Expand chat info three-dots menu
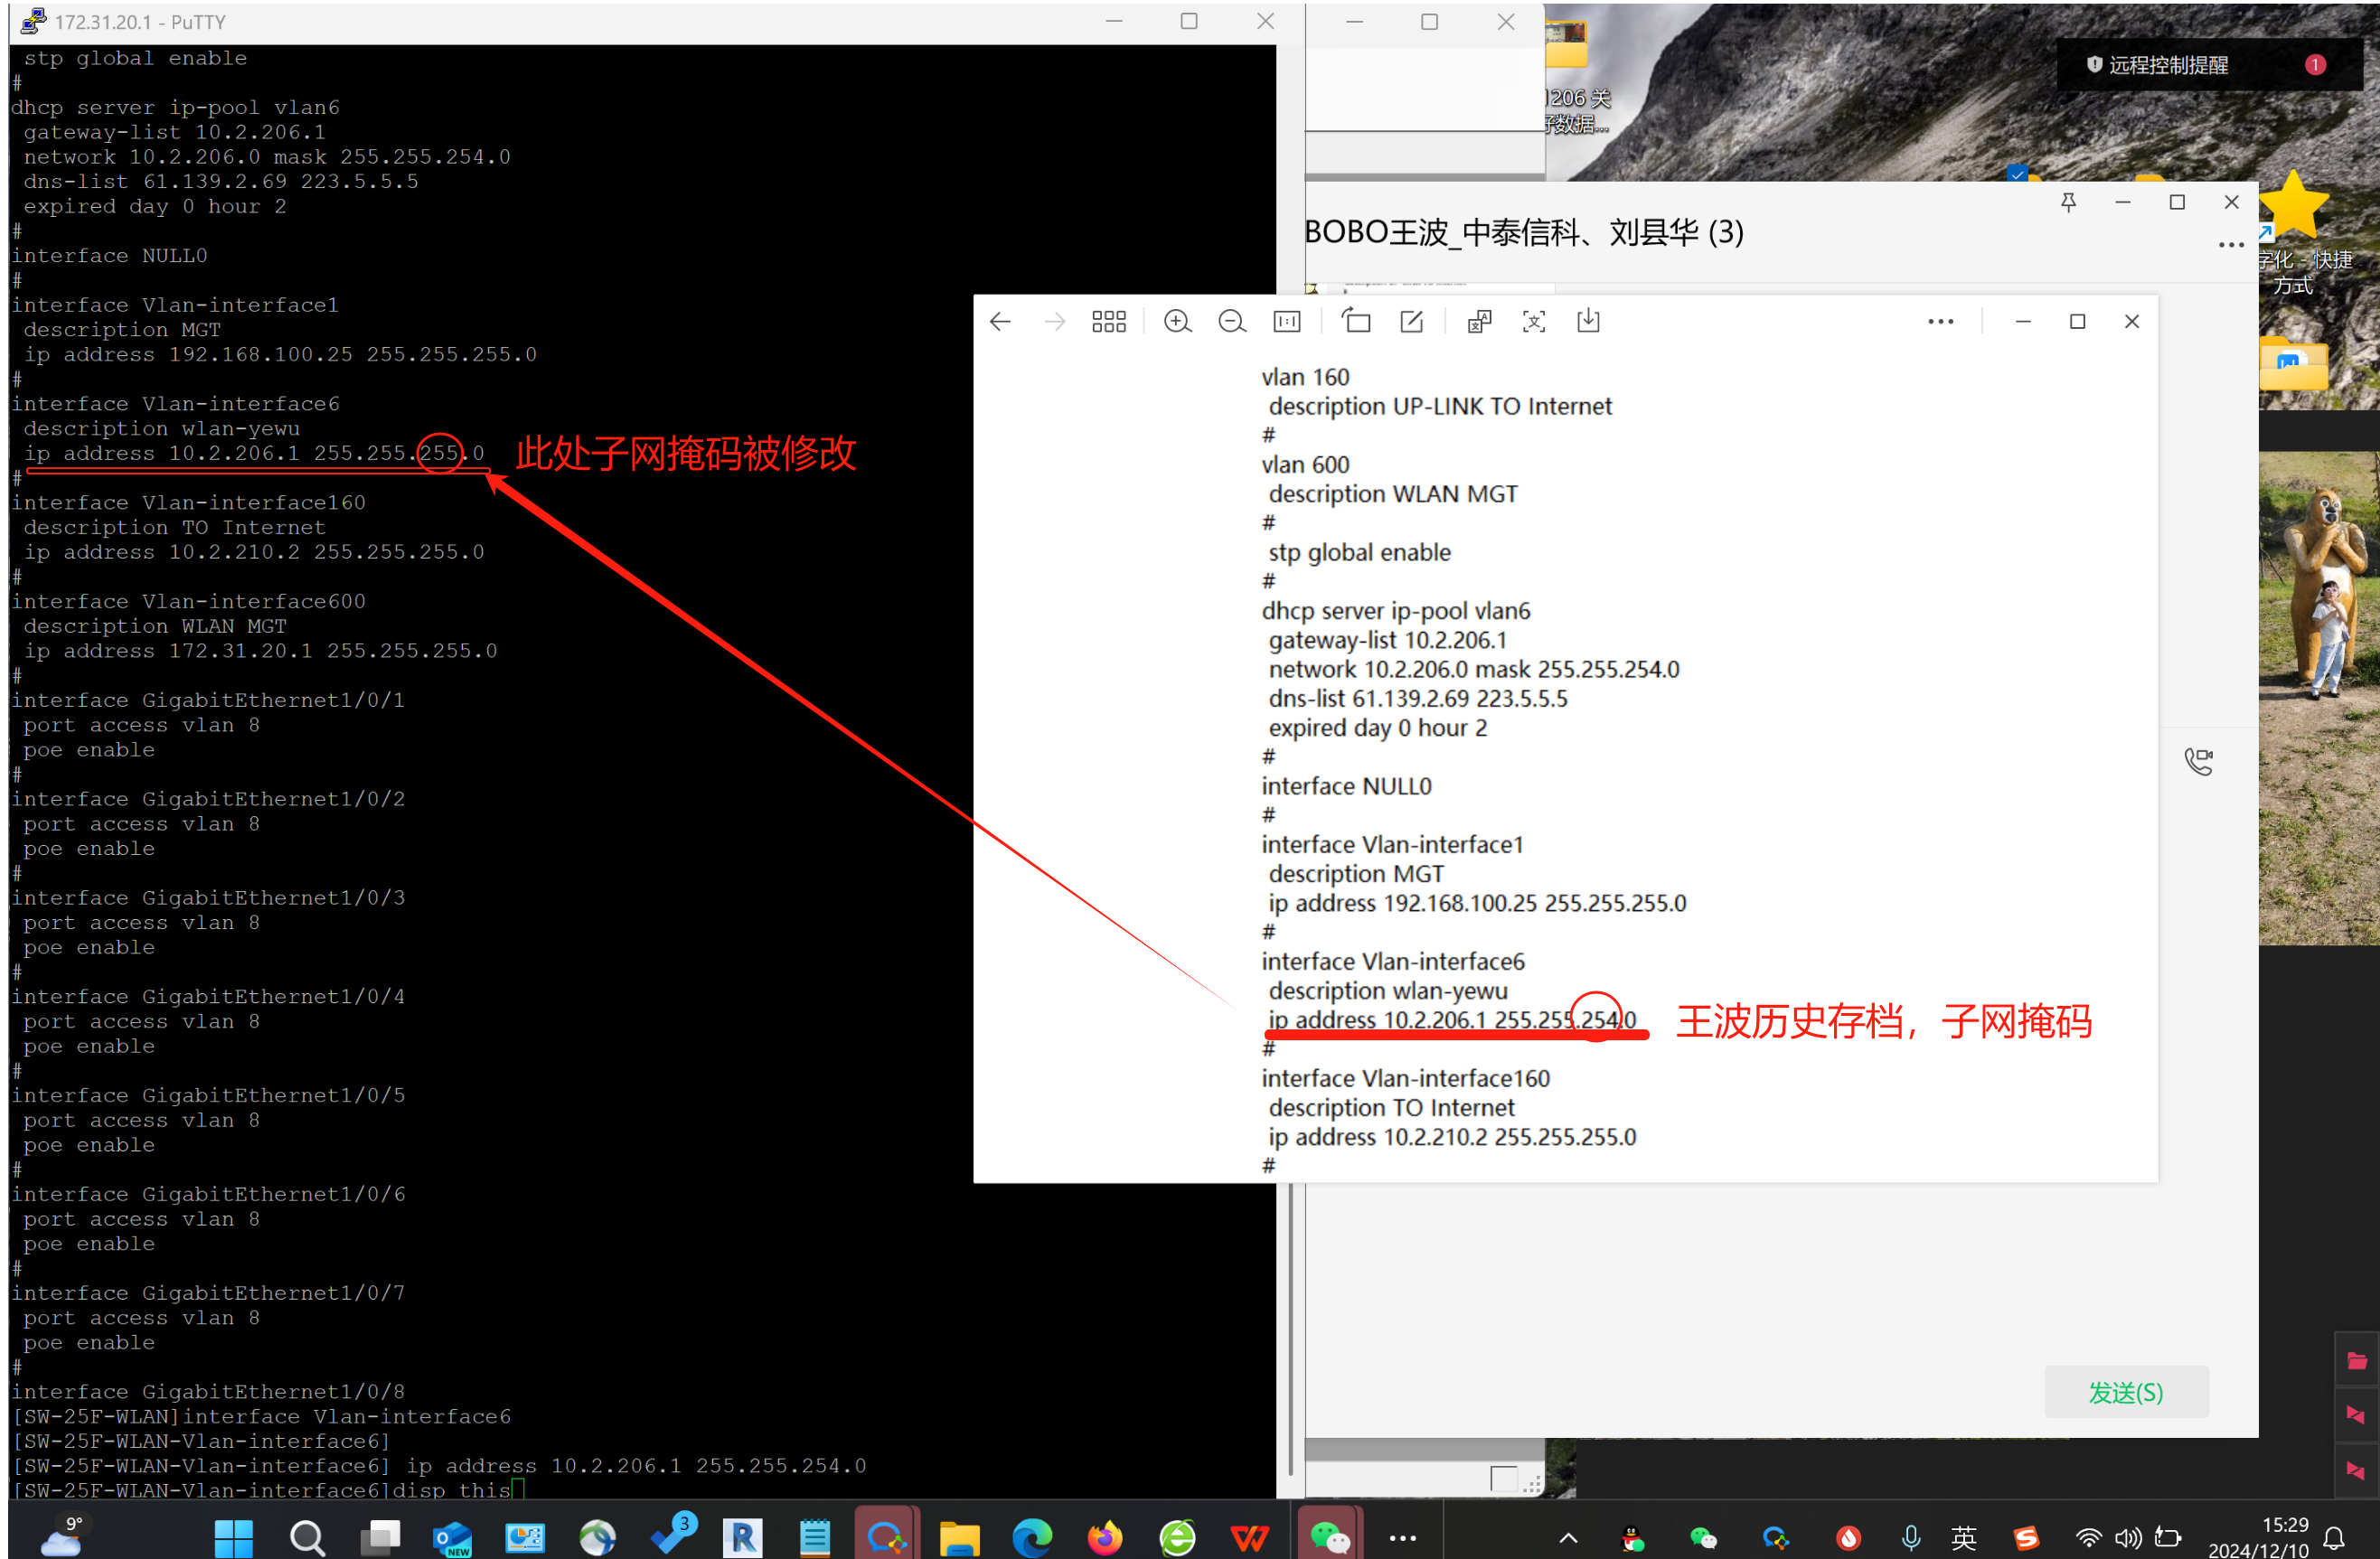2380x1559 pixels. [x=2230, y=246]
